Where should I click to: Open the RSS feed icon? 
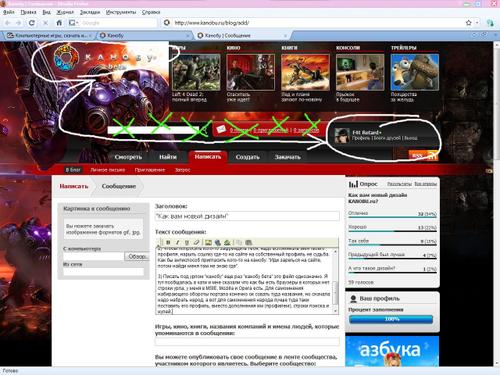[x=423, y=155]
